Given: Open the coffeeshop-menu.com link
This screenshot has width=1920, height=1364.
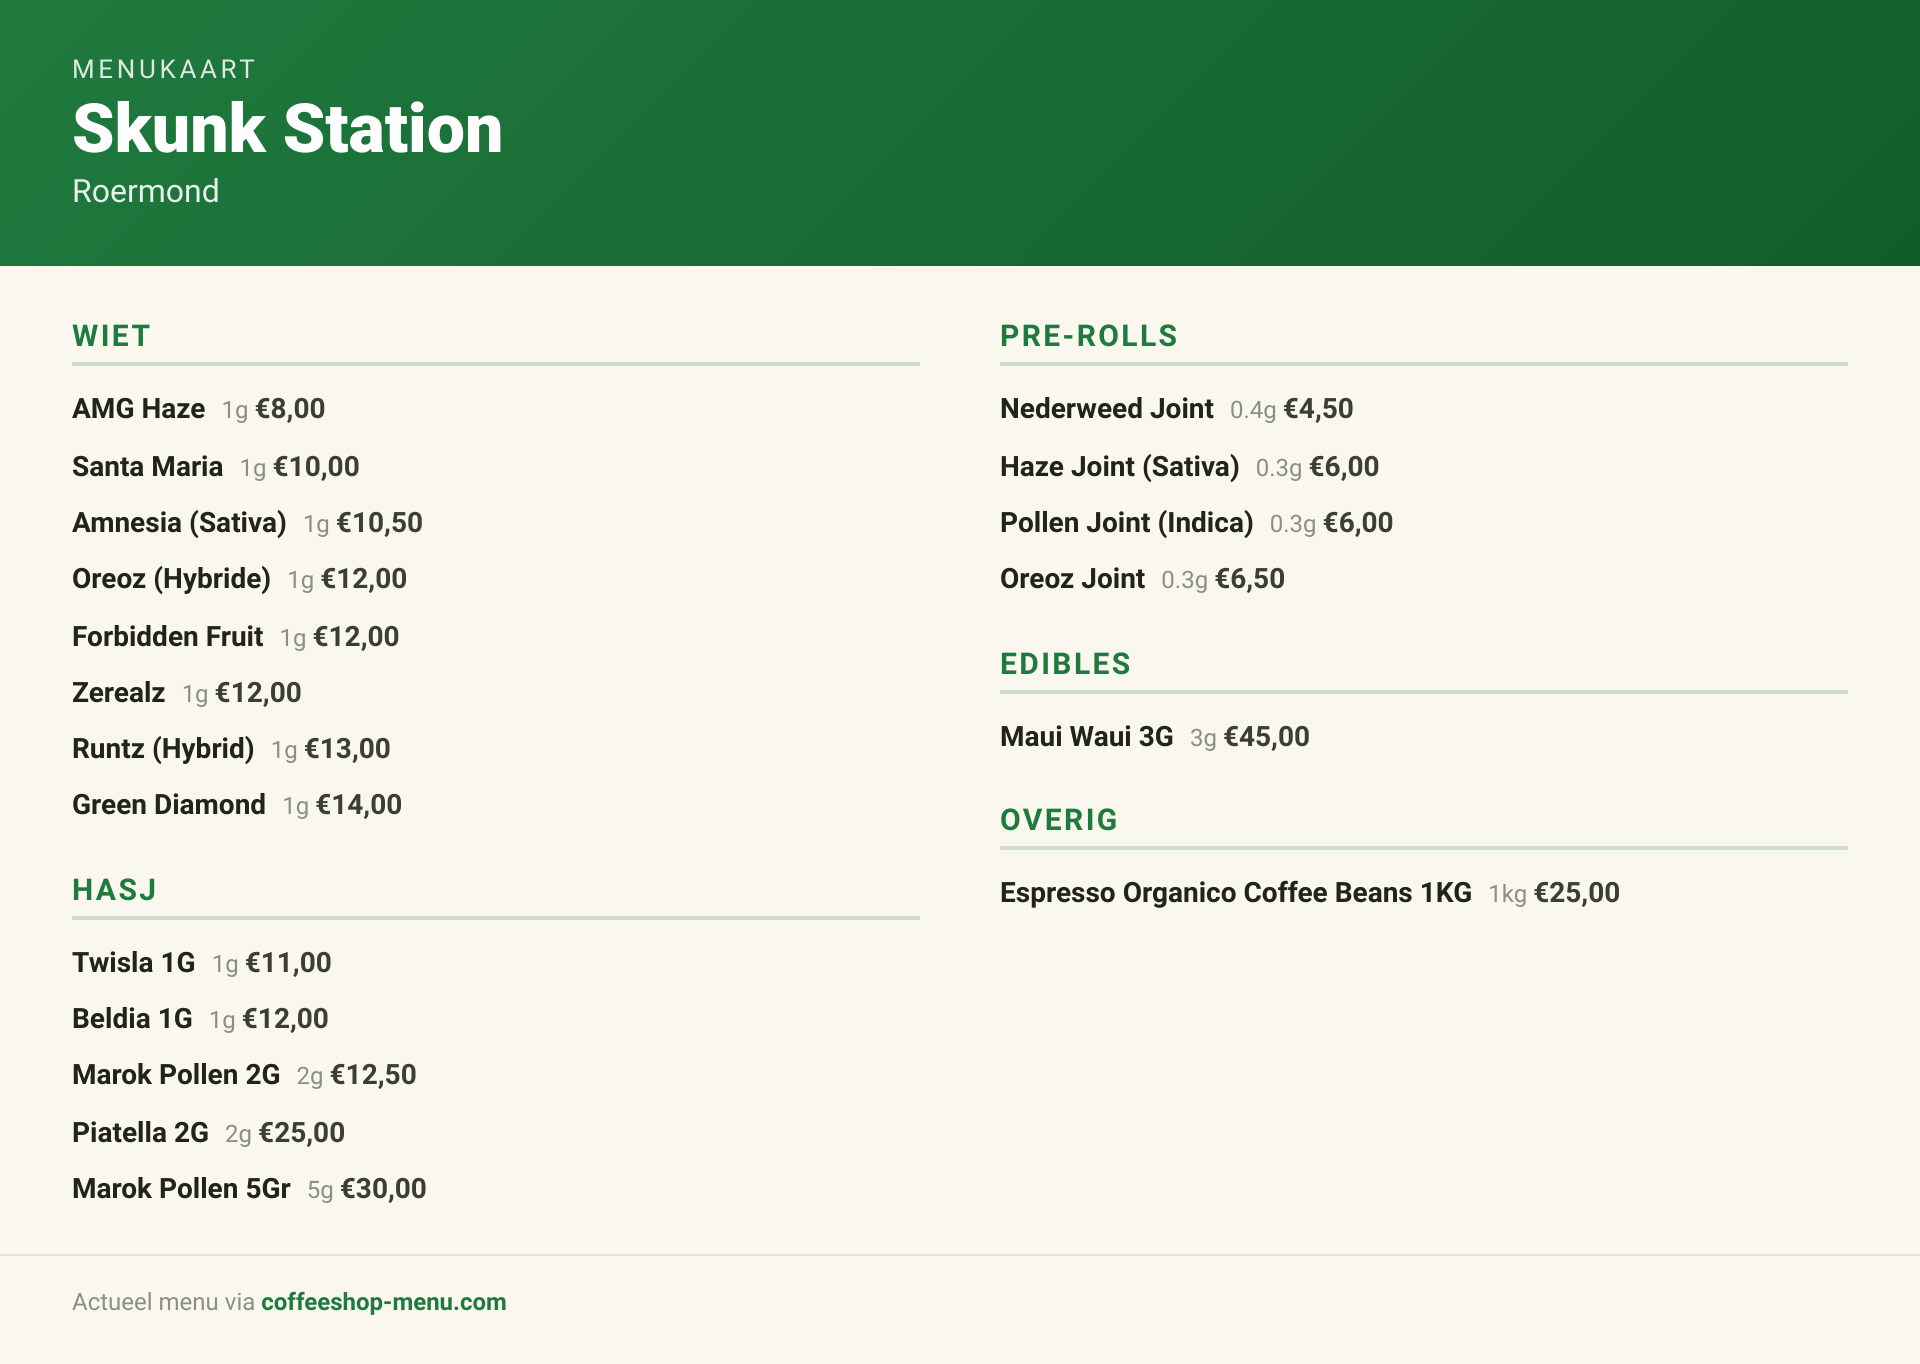Looking at the screenshot, I should click(383, 1302).
